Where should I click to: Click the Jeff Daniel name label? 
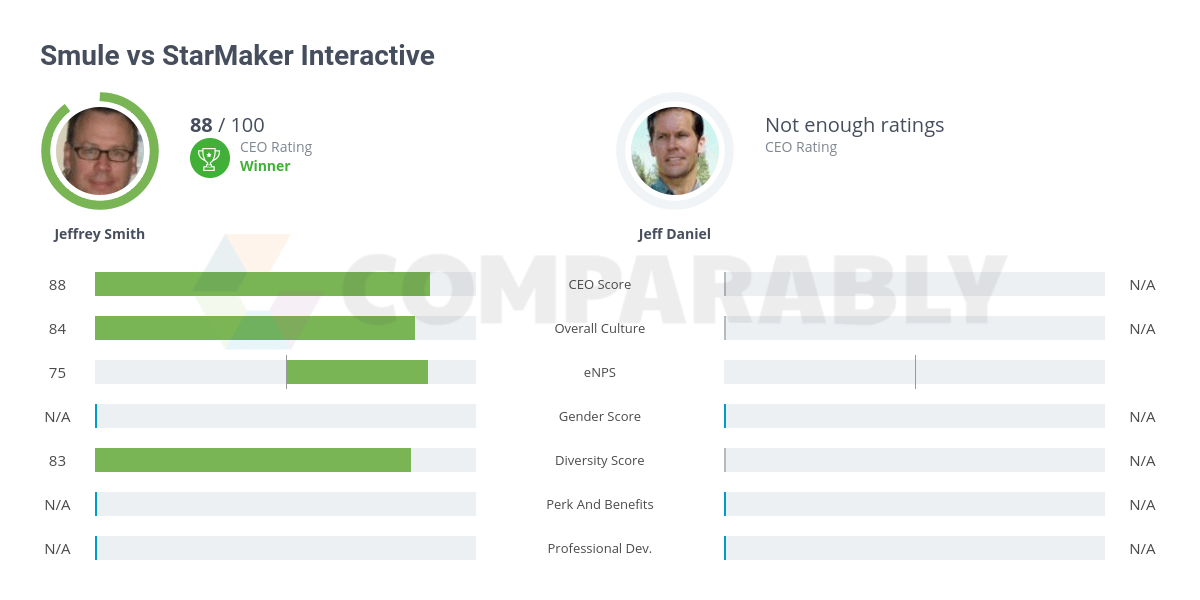(x=675, y=234)
